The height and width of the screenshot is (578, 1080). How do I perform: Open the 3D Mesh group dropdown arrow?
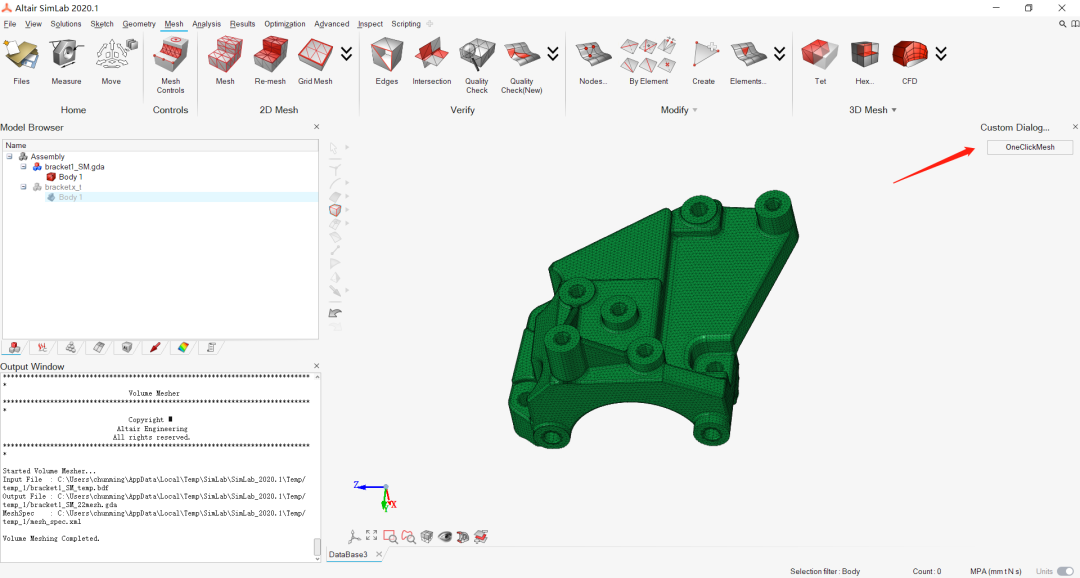[x=894, y=110]
